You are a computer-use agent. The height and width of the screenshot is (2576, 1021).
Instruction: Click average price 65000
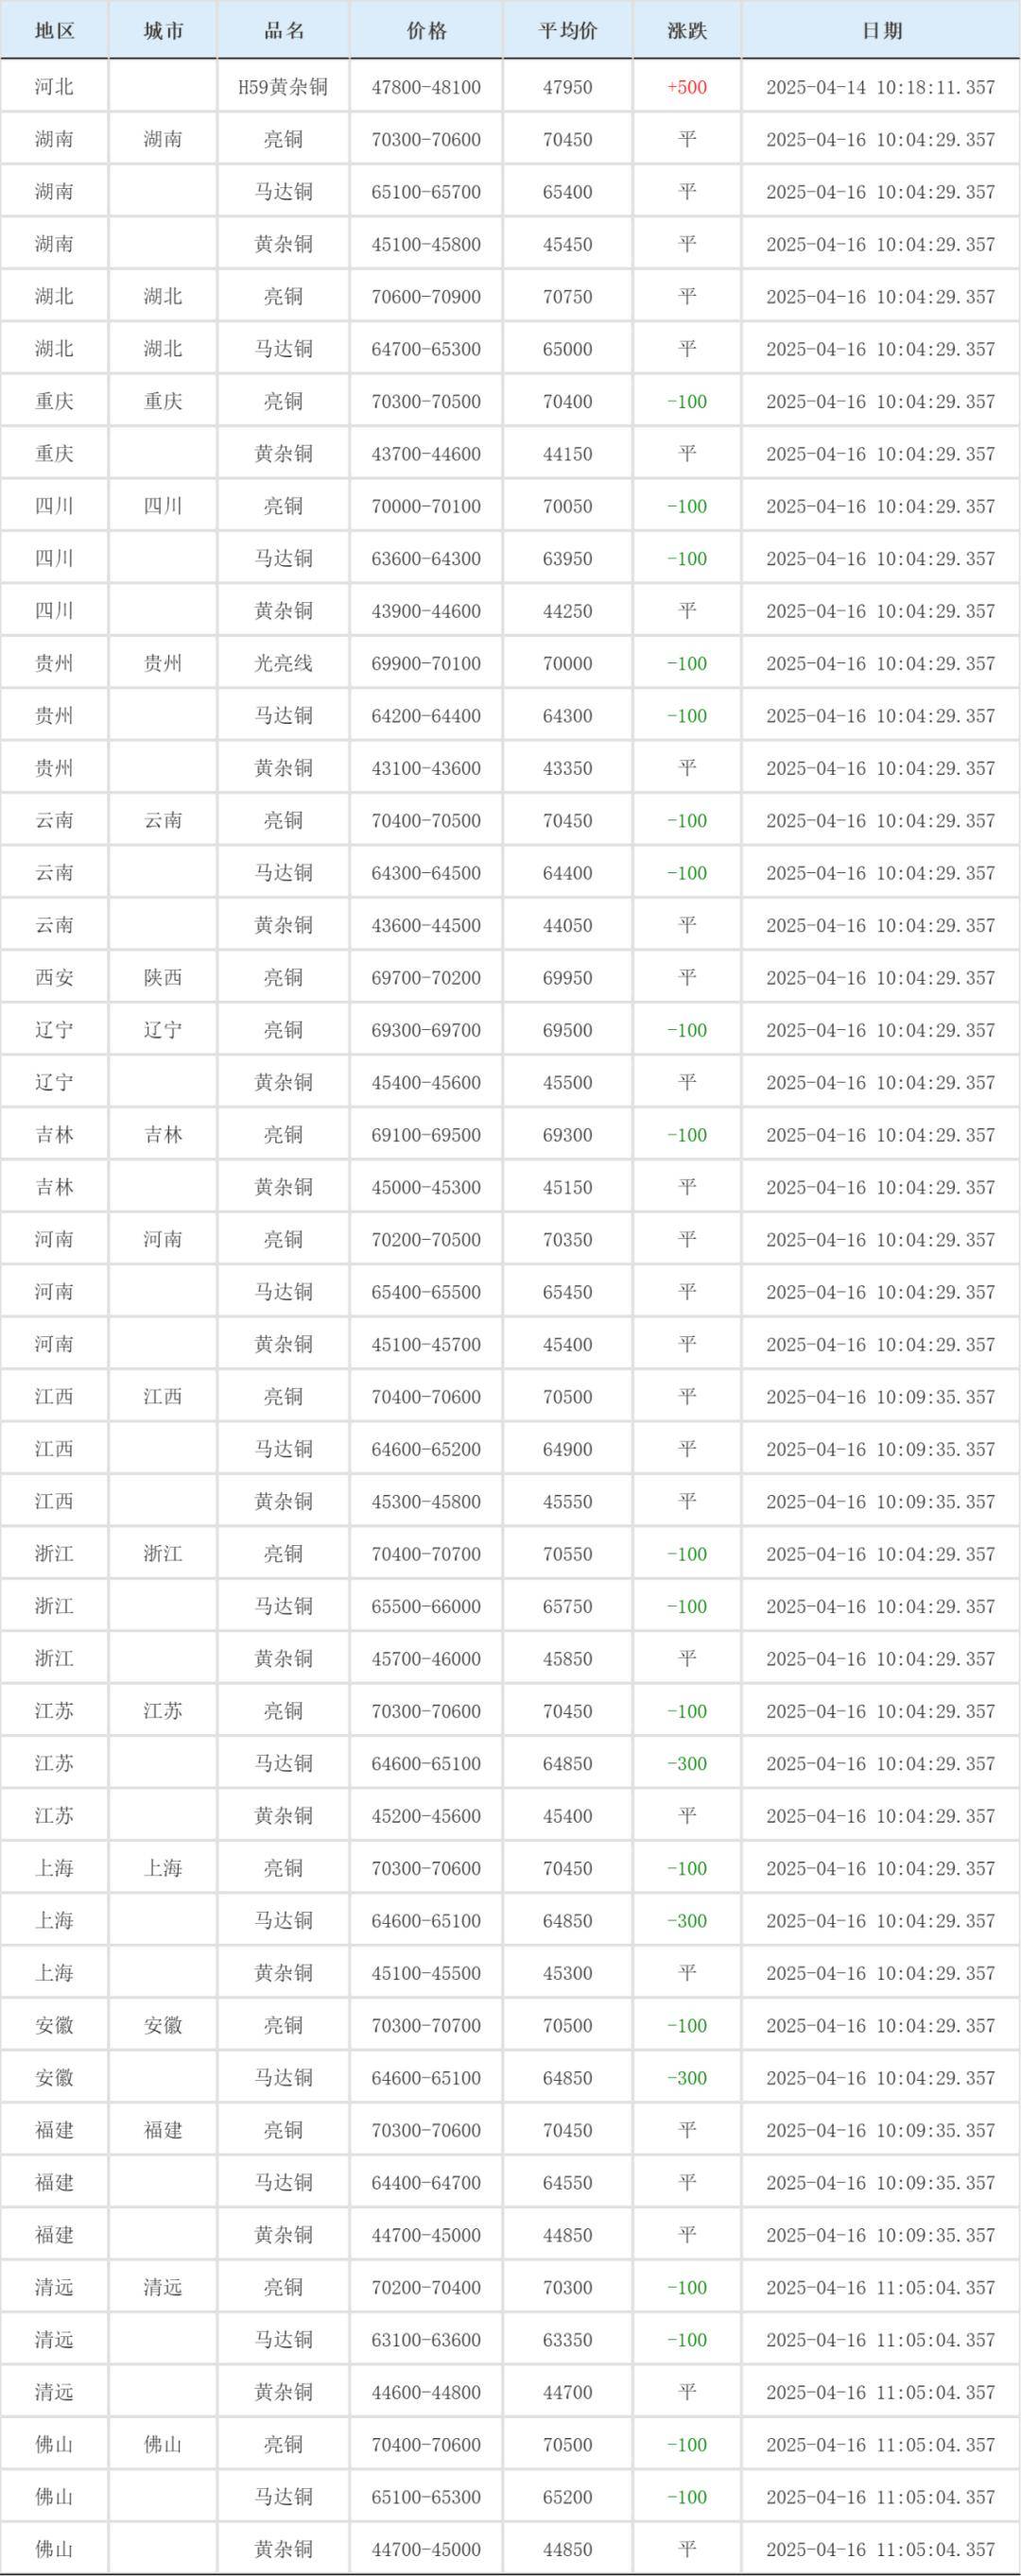(x=568, y=349)
